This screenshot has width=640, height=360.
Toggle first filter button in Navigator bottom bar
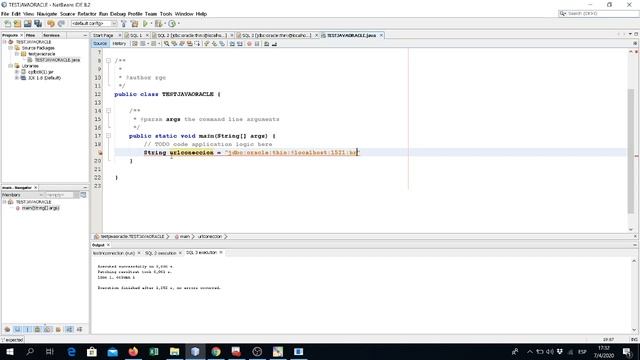coord(7,329)
